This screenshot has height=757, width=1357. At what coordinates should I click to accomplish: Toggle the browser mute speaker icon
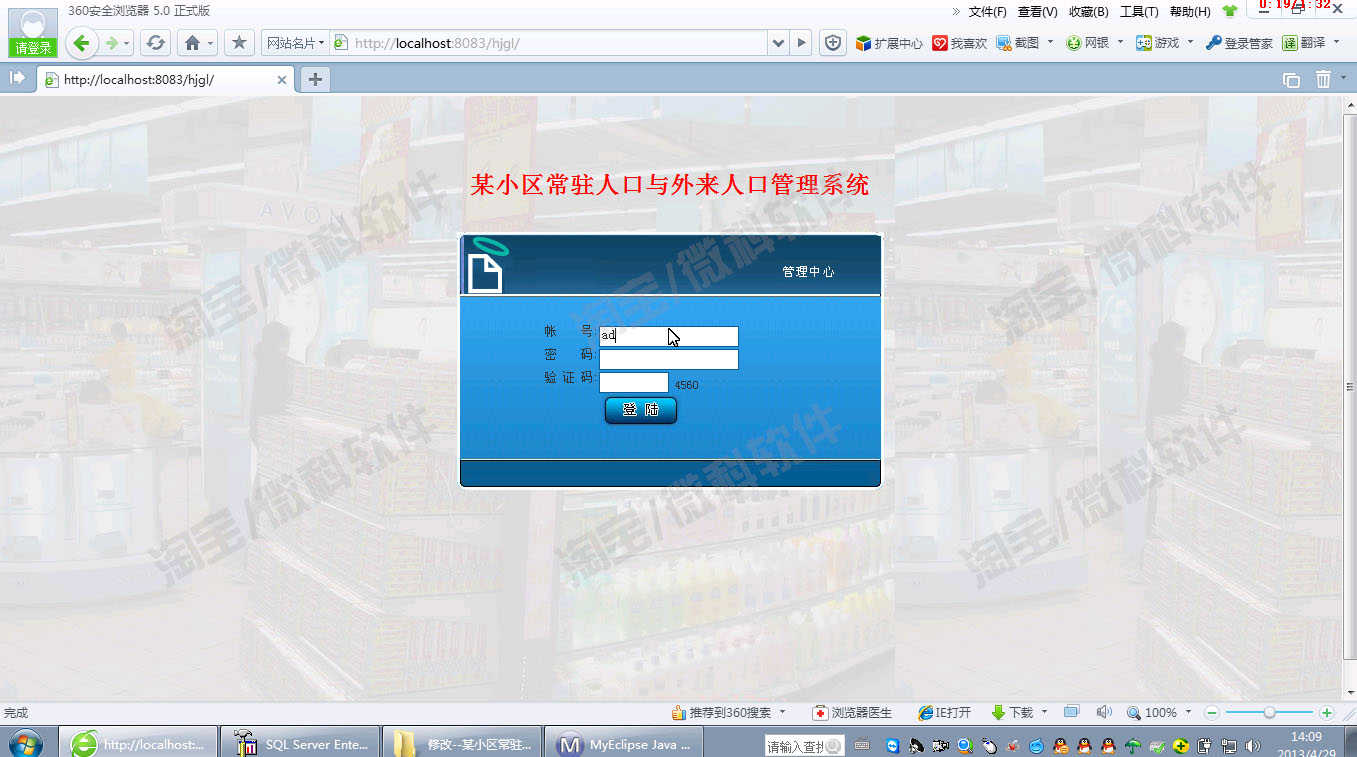[x=1103, y=712]
